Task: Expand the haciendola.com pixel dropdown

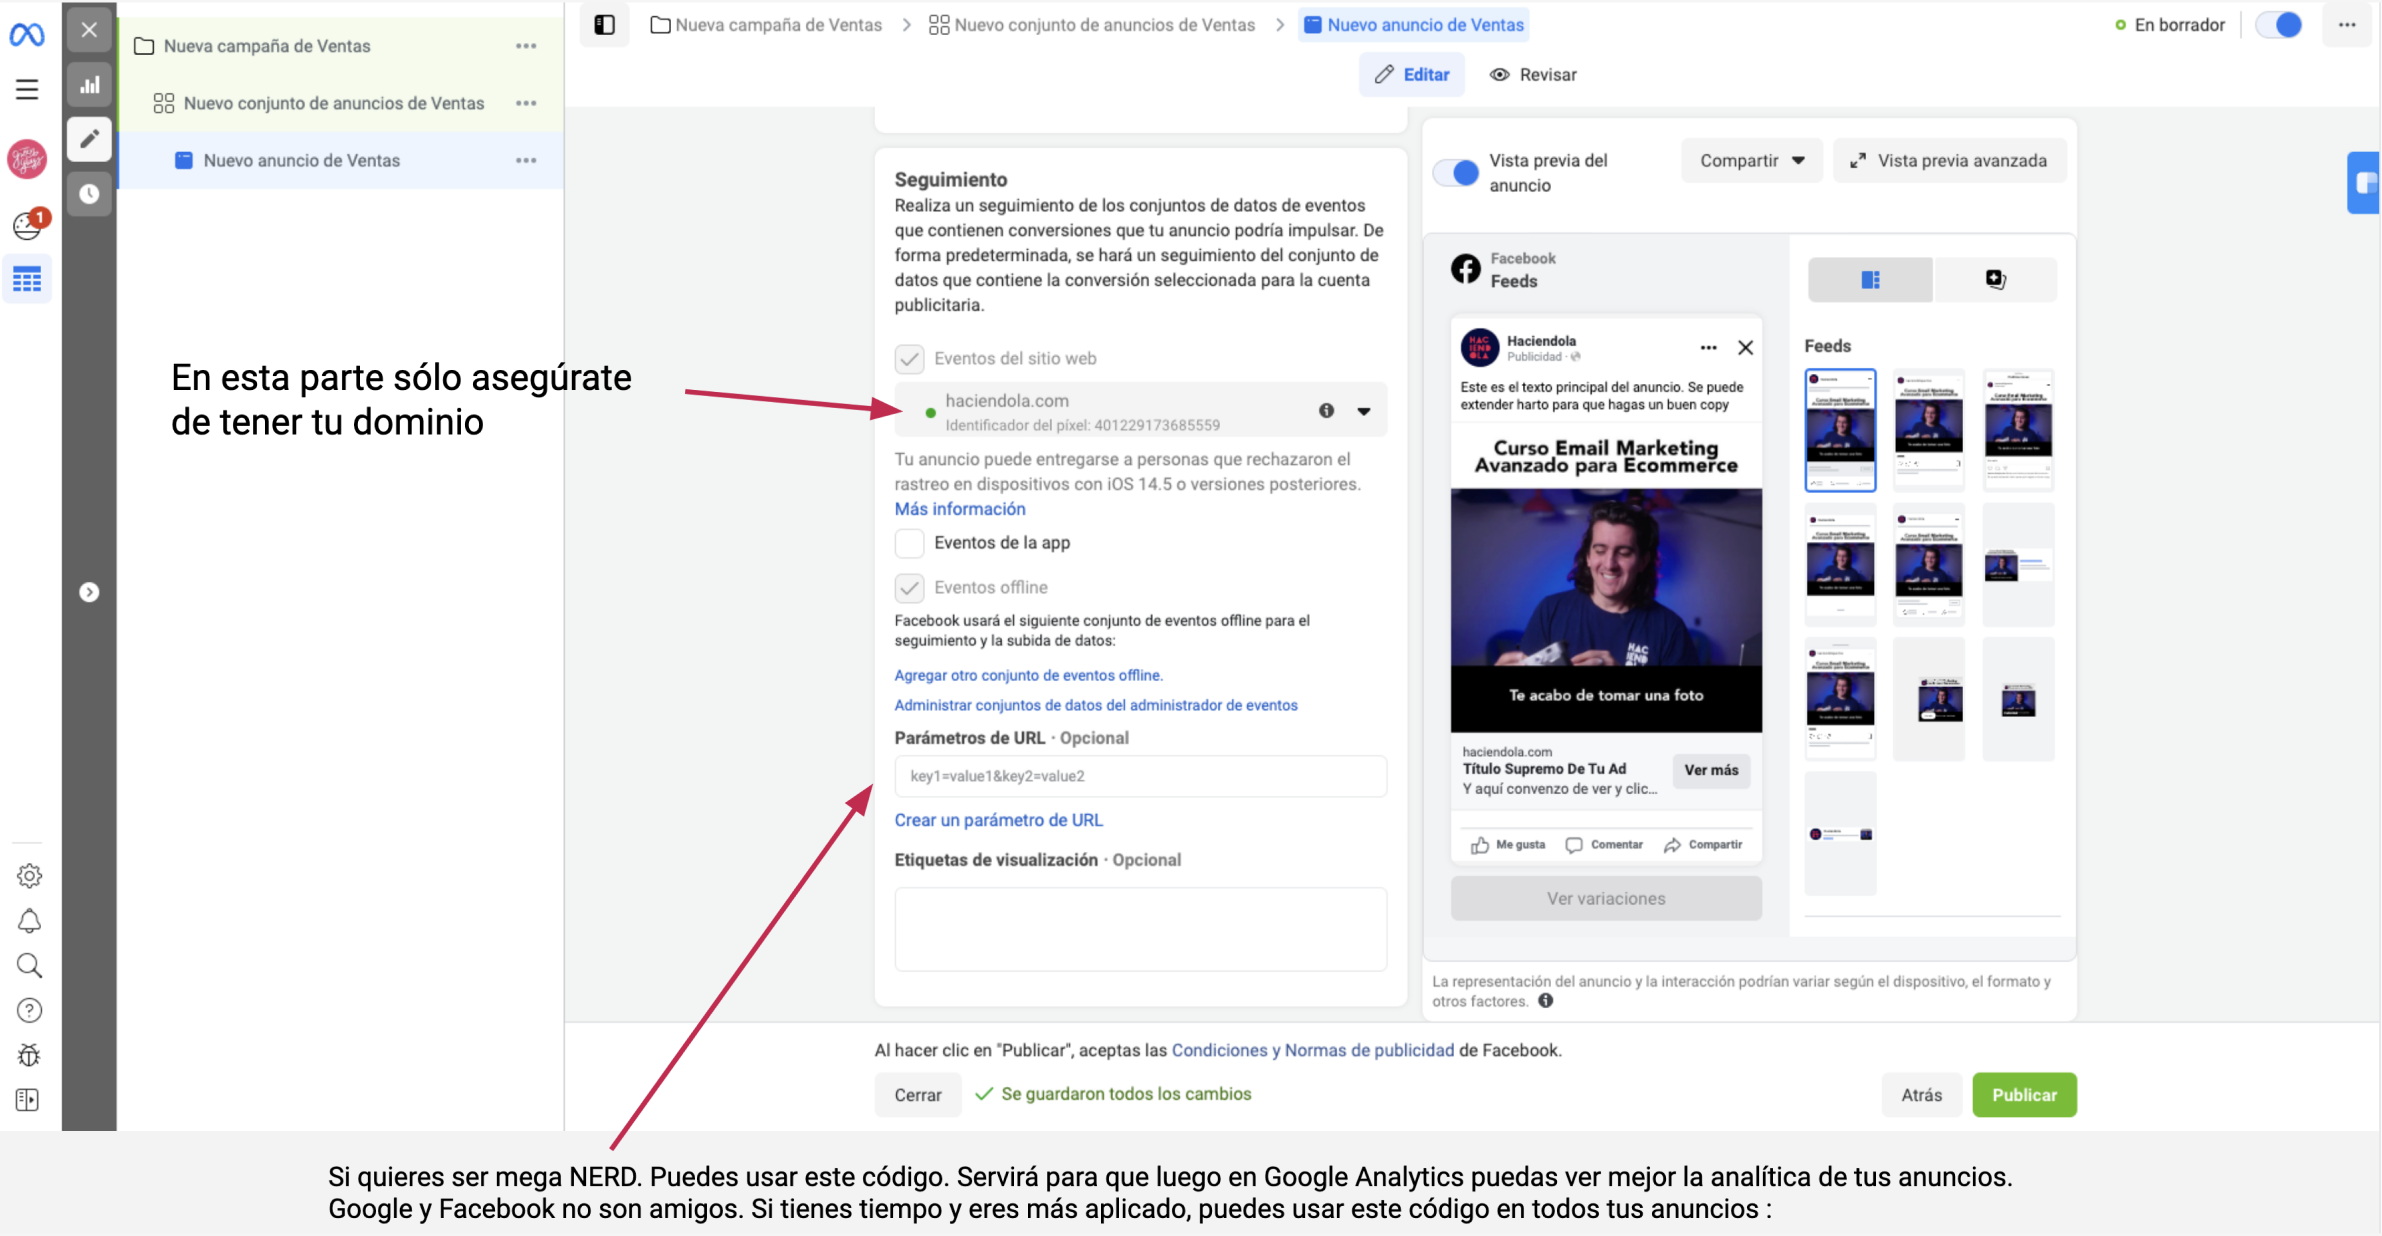Action: (x=1363, y=411)
